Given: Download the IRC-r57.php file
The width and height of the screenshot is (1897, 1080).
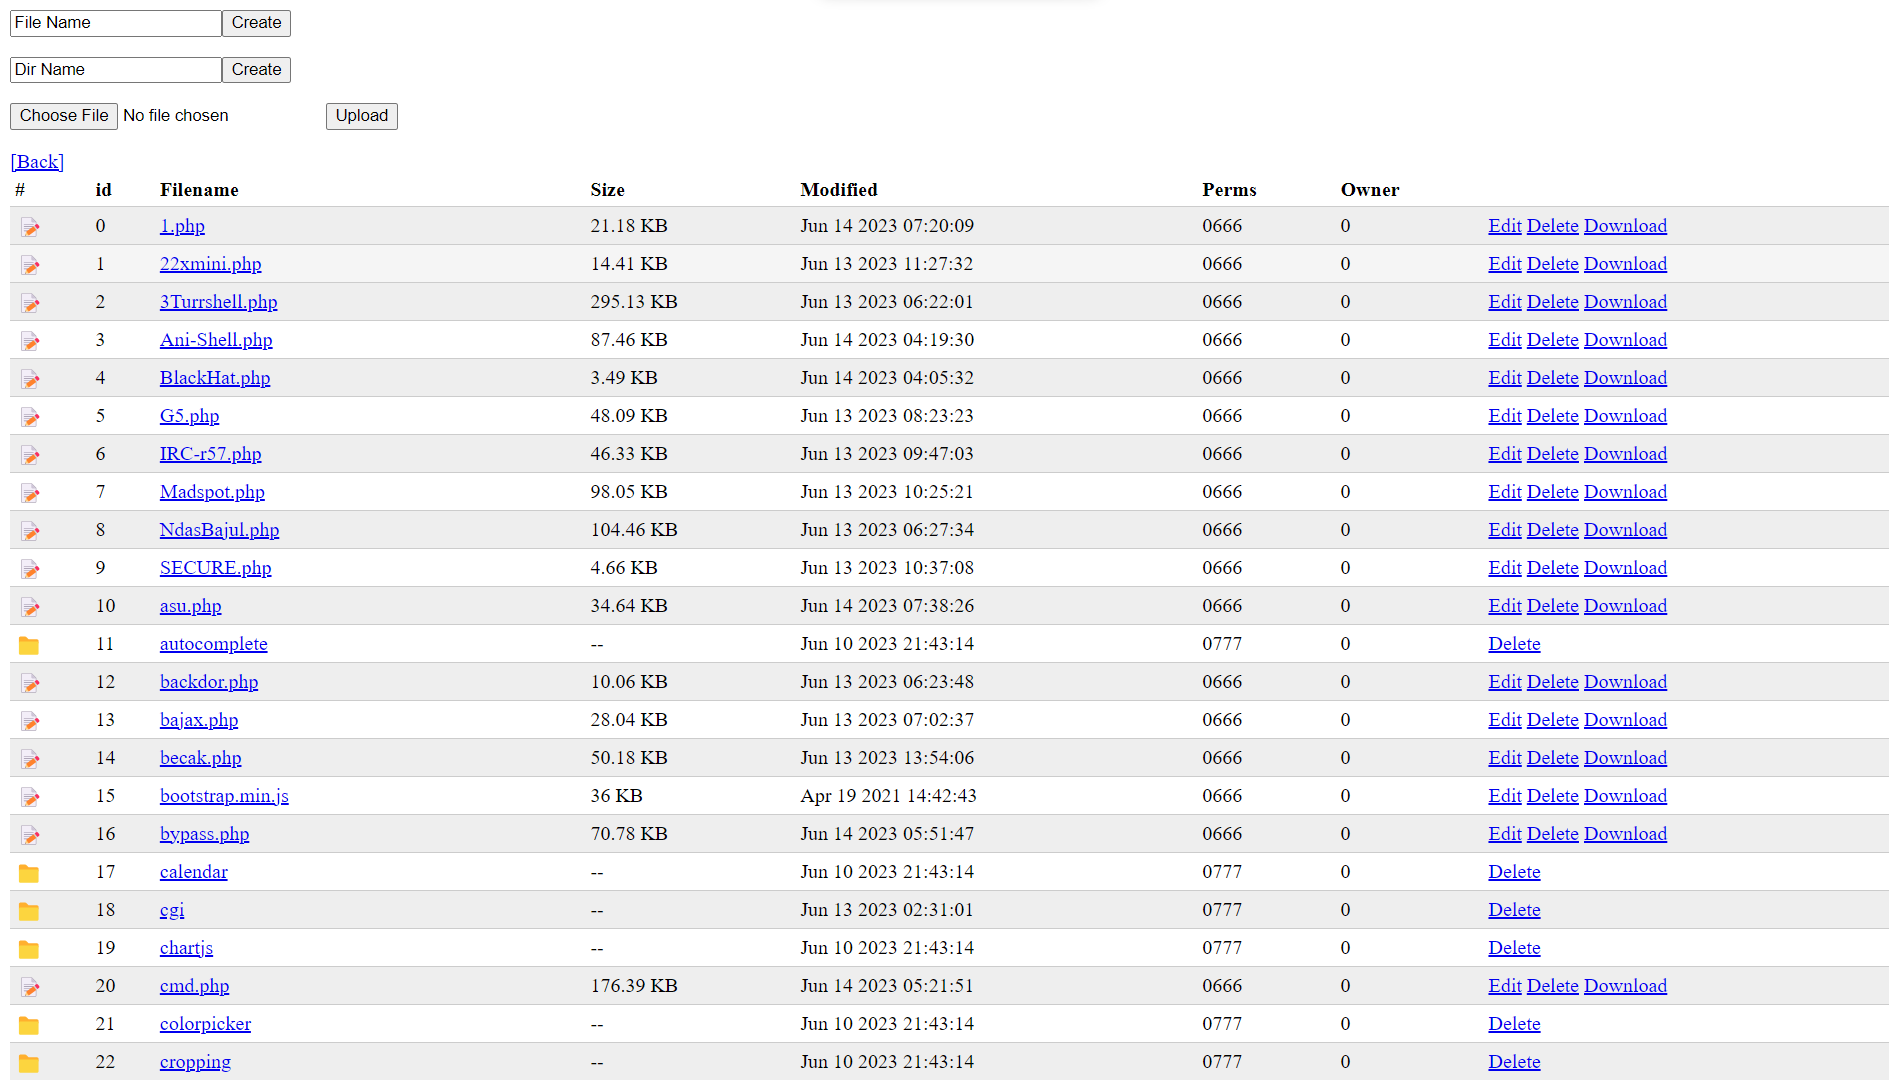Looking at the screenshot, I should pyautogui.click(x=1625, y=454).
